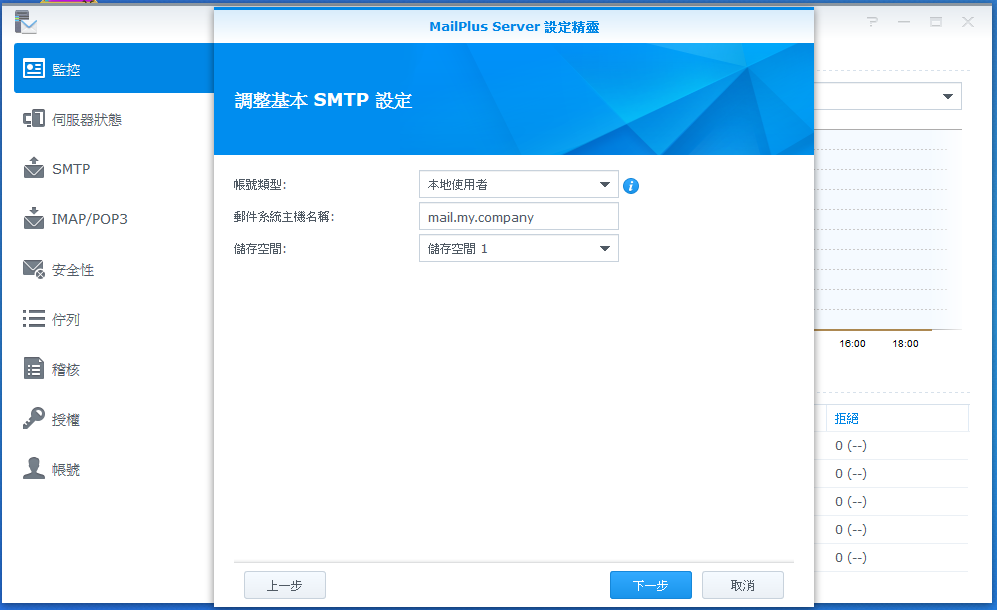Click the help question mark icon
997x610 pixels.
[872, 22]
